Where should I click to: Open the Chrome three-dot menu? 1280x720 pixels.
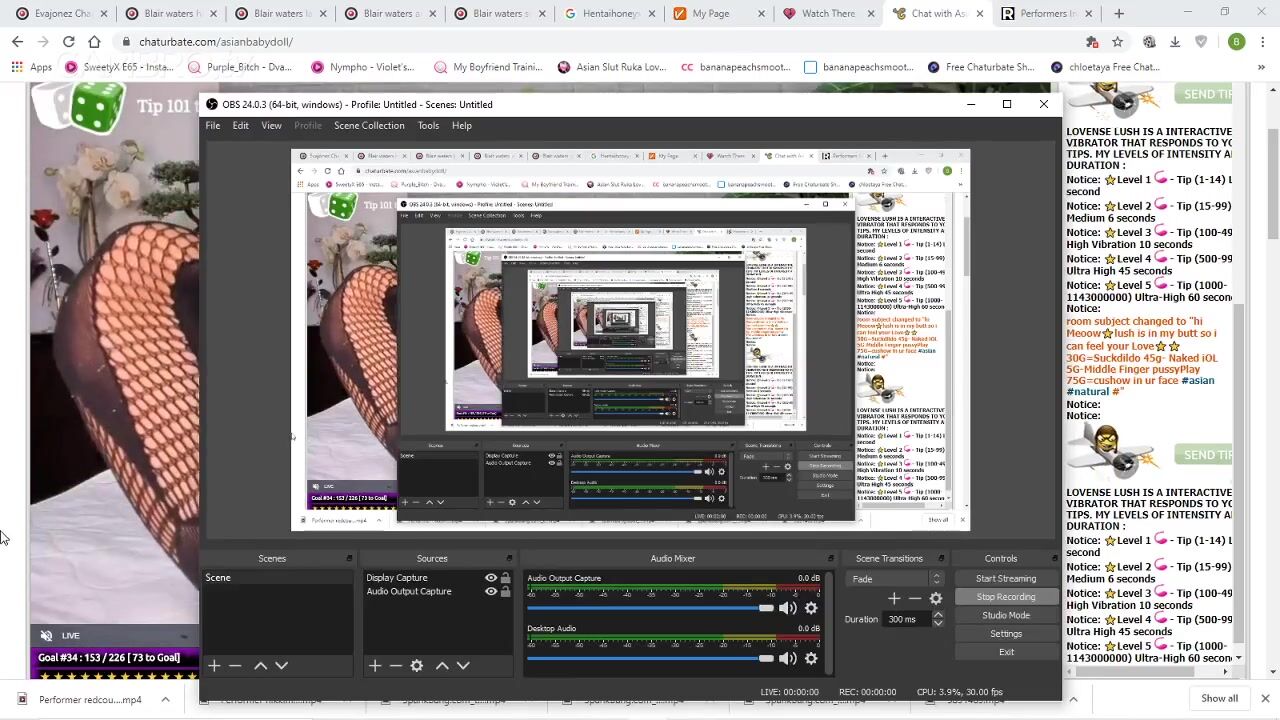coord(1263,41)
